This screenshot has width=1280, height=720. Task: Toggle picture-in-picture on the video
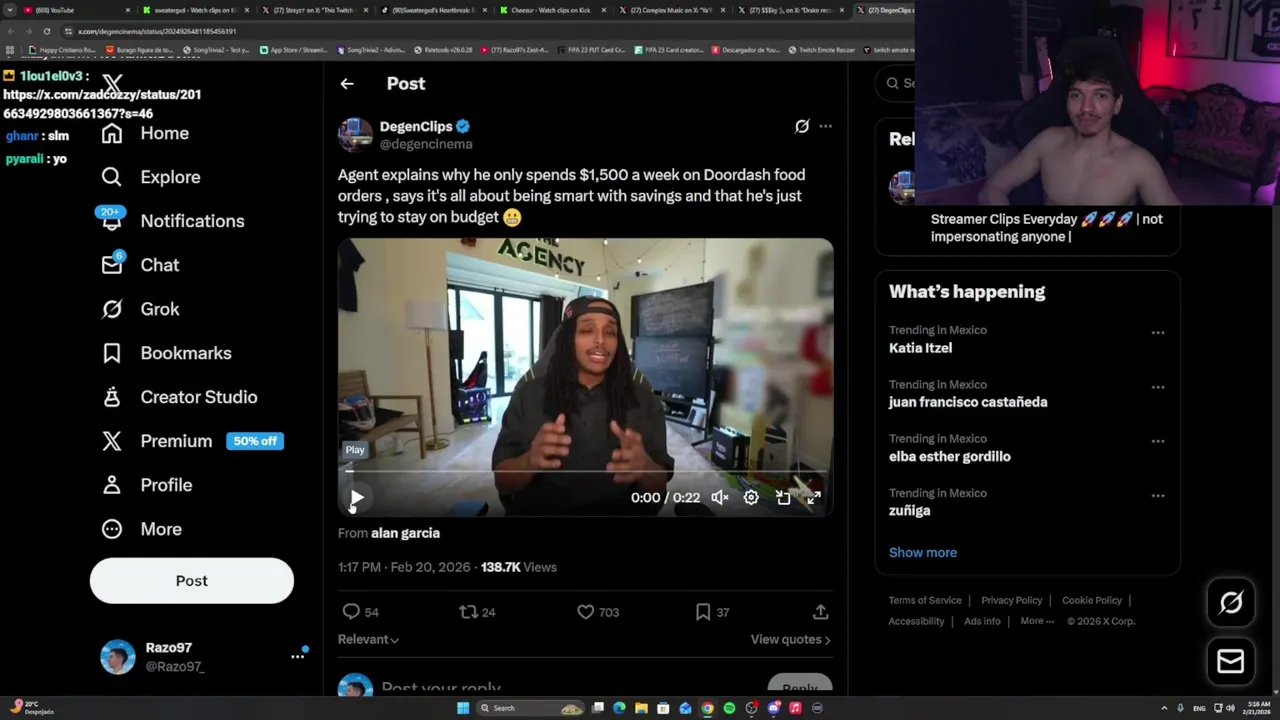(783, 497)
